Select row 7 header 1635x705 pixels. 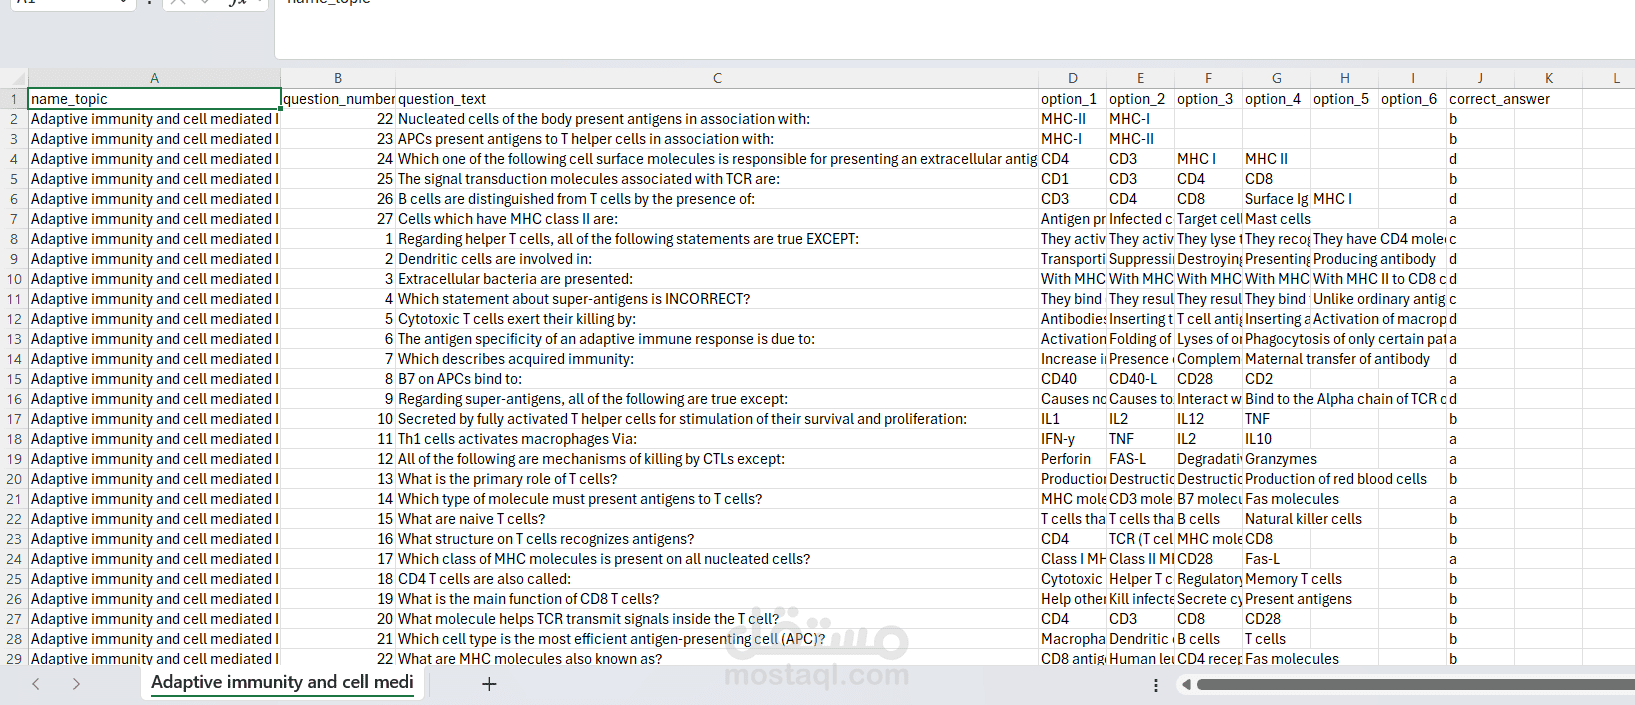[x=14, y=219]
